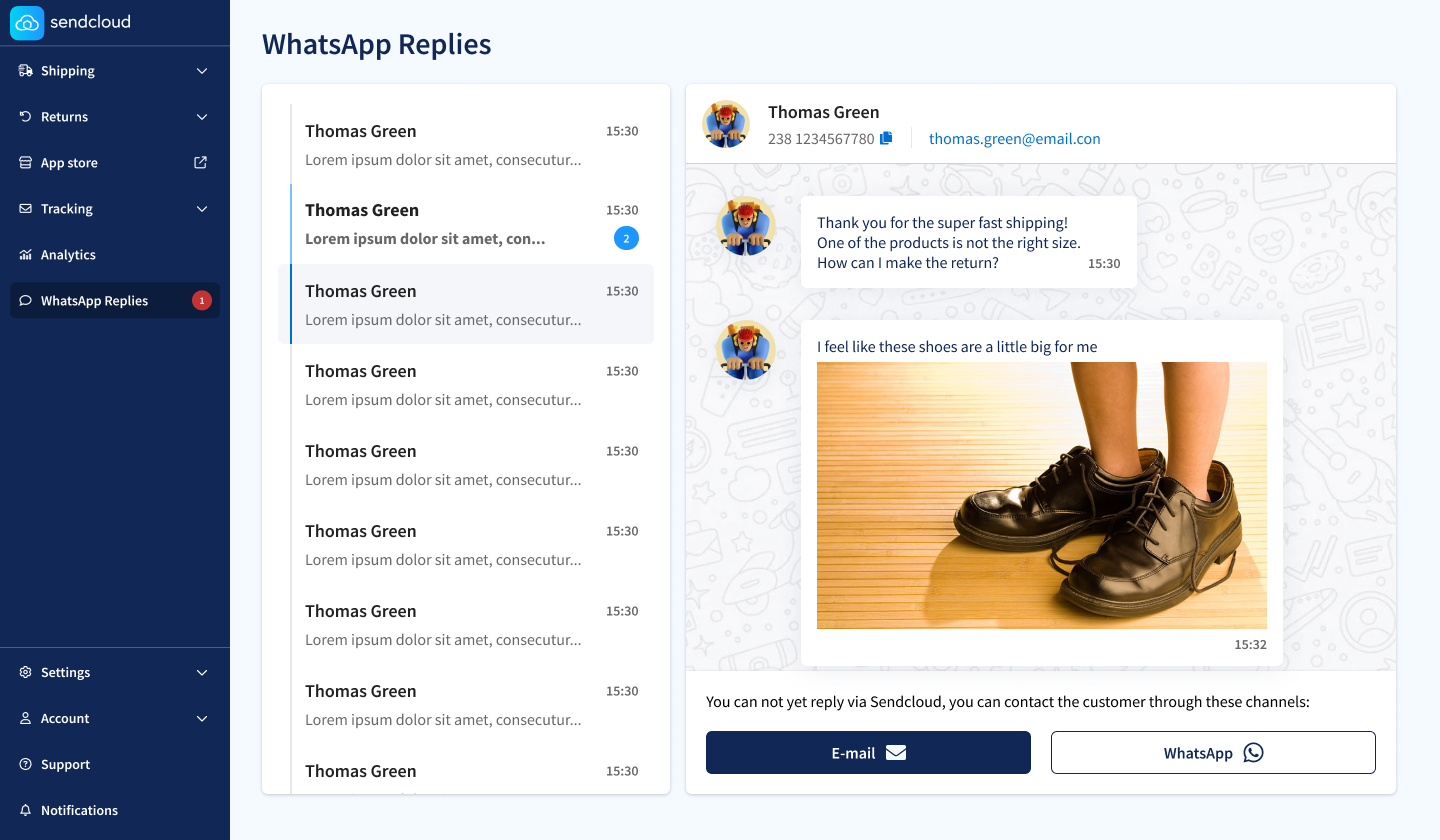Click the Sendcloud cloud logo icon
Image resolution: width=1440 pixels, height=840 pixels.
pyautogui.click(x=27, y=22)
